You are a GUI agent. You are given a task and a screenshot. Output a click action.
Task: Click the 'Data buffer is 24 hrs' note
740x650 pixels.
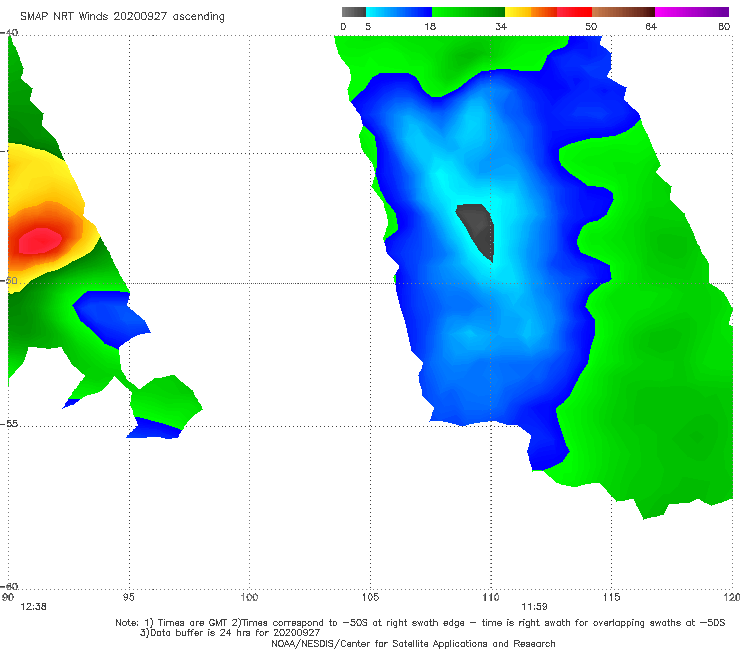coord(229,633)
